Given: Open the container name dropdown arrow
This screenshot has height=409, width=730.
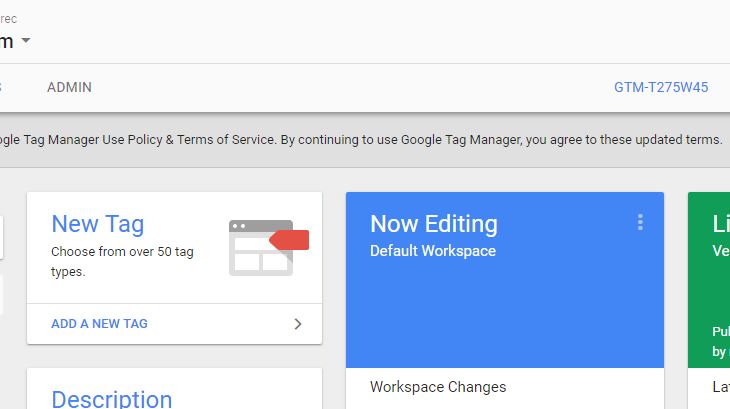Looking at the screenshot, I should pos(26,40).
